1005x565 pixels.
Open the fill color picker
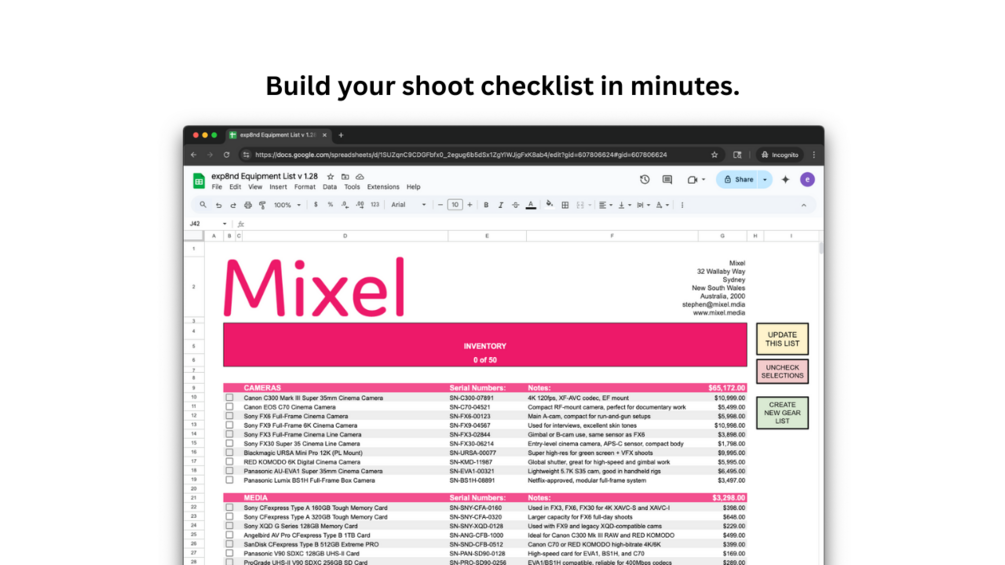[549, 205]
